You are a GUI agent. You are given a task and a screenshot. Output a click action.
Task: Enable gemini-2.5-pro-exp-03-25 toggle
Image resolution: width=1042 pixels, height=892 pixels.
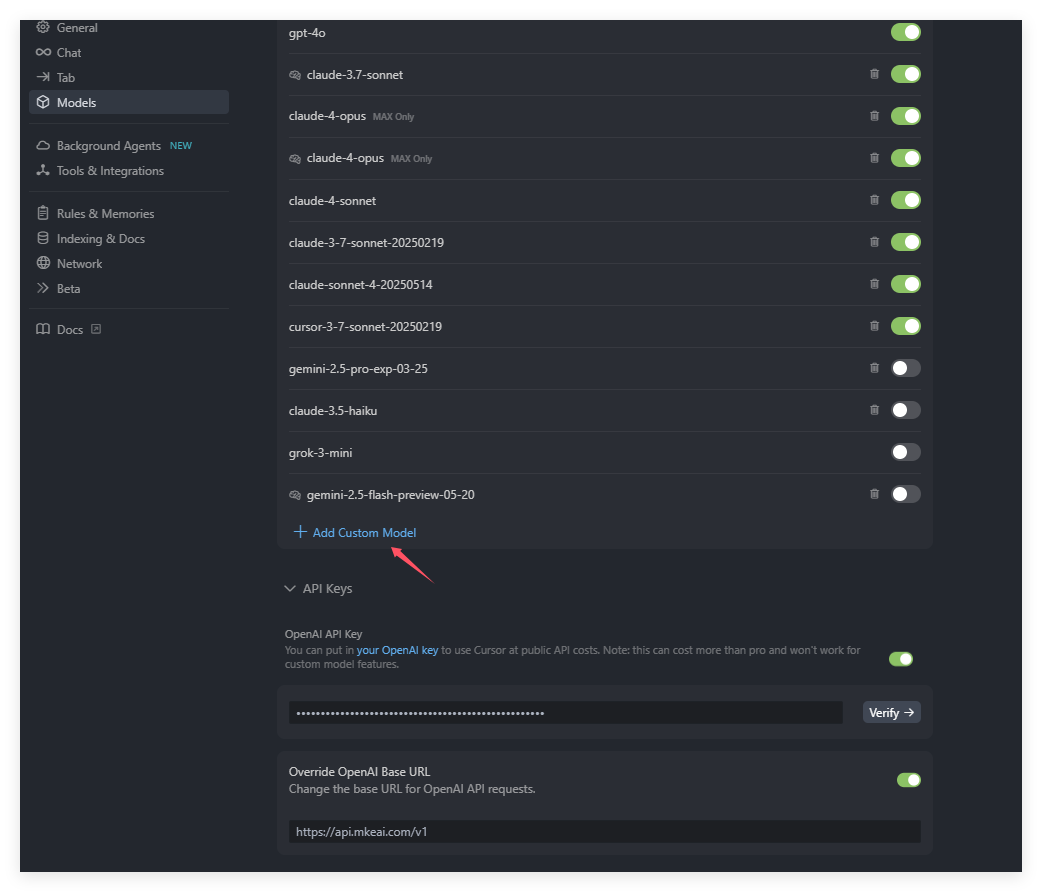coord(906,368)
